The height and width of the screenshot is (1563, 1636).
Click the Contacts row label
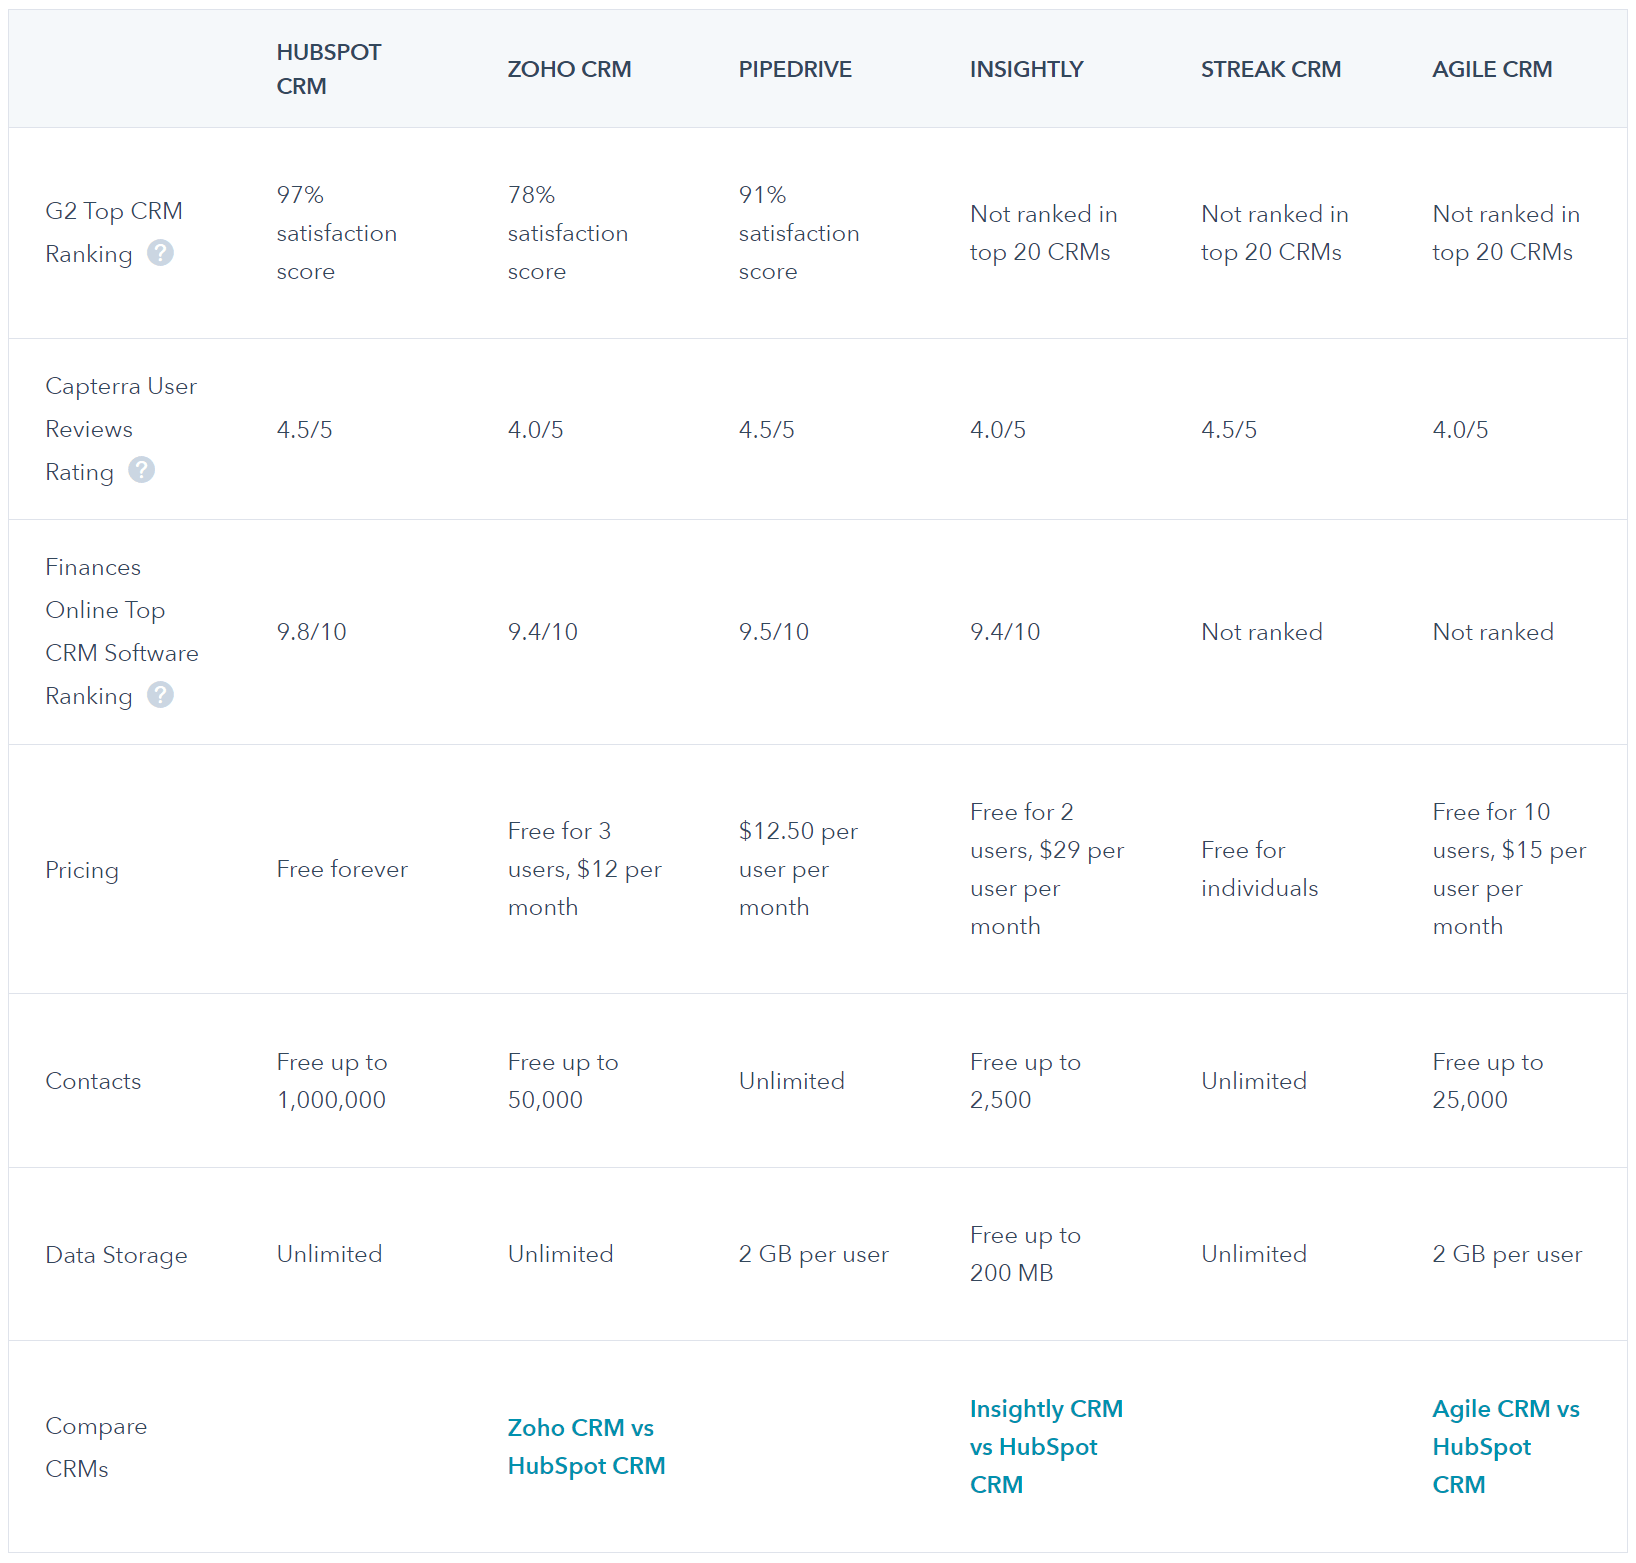point(93,1080)
